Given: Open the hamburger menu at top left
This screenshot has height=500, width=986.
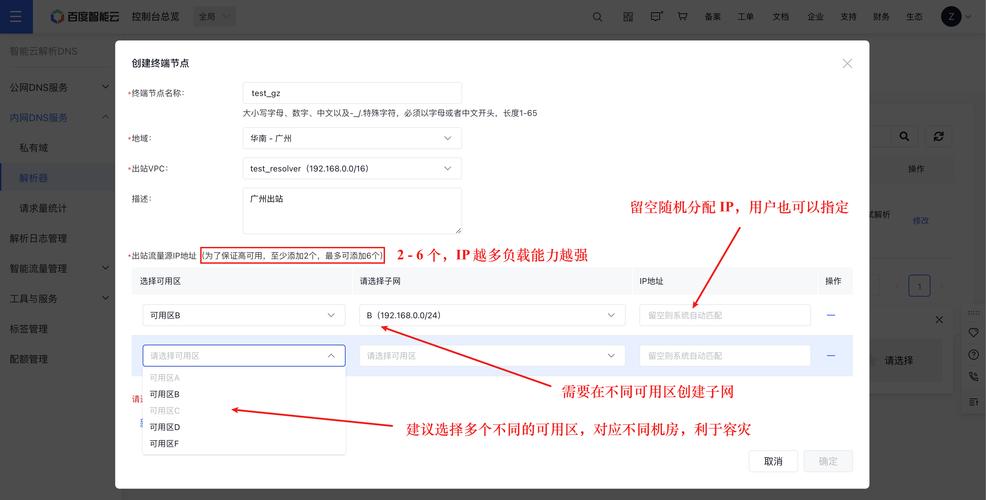Looking at the screenshot, I should [x=15, y=16].
